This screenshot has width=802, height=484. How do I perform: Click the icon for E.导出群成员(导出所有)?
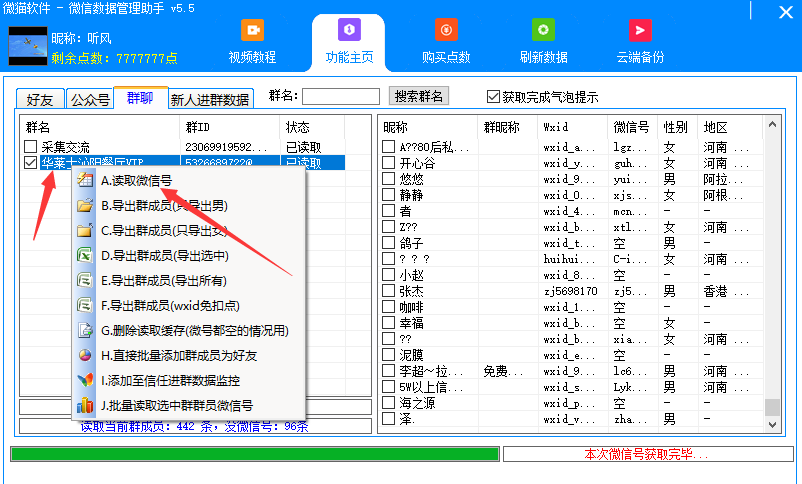85,280
